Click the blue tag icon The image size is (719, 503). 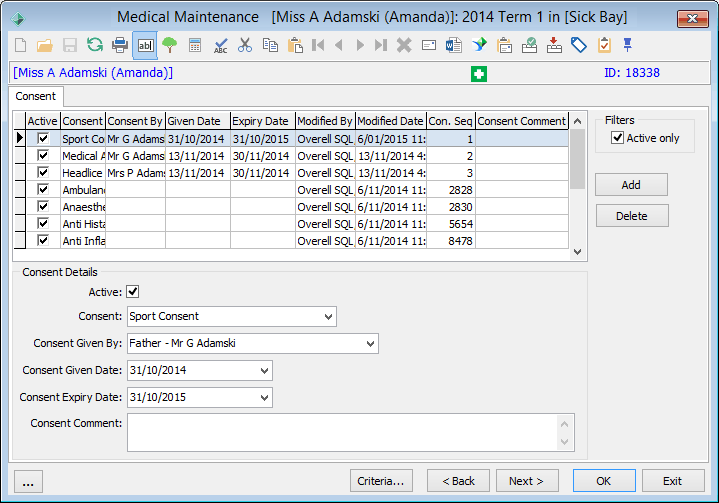pyautogui.click(x=579, y=45)
